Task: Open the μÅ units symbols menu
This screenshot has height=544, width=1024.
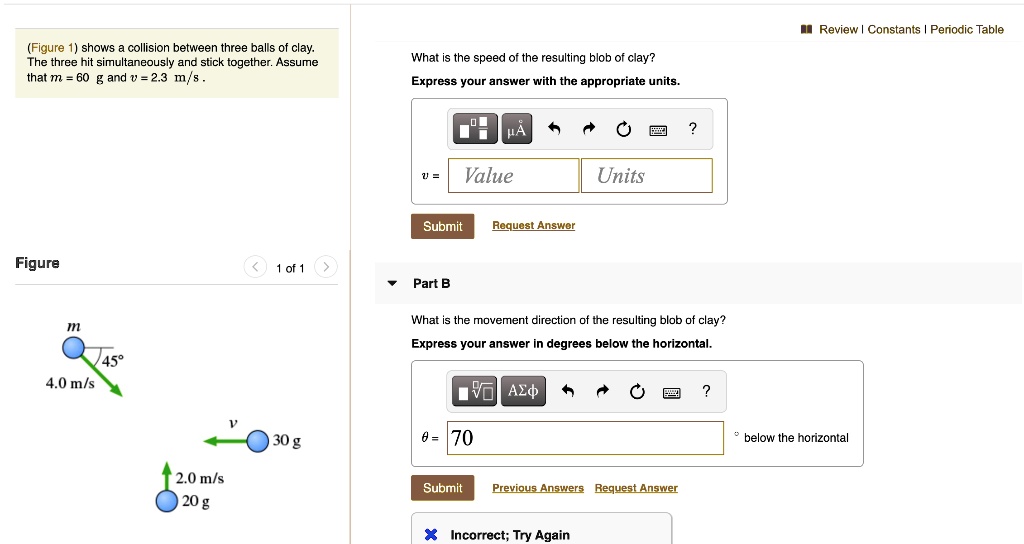Action: coord(516,129)
